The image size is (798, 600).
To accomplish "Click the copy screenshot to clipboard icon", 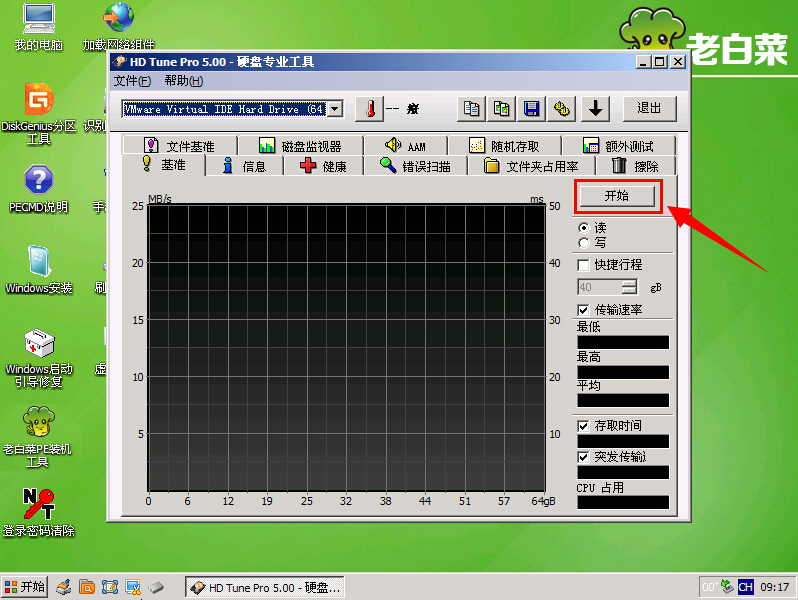I will (x=501, y=108).
